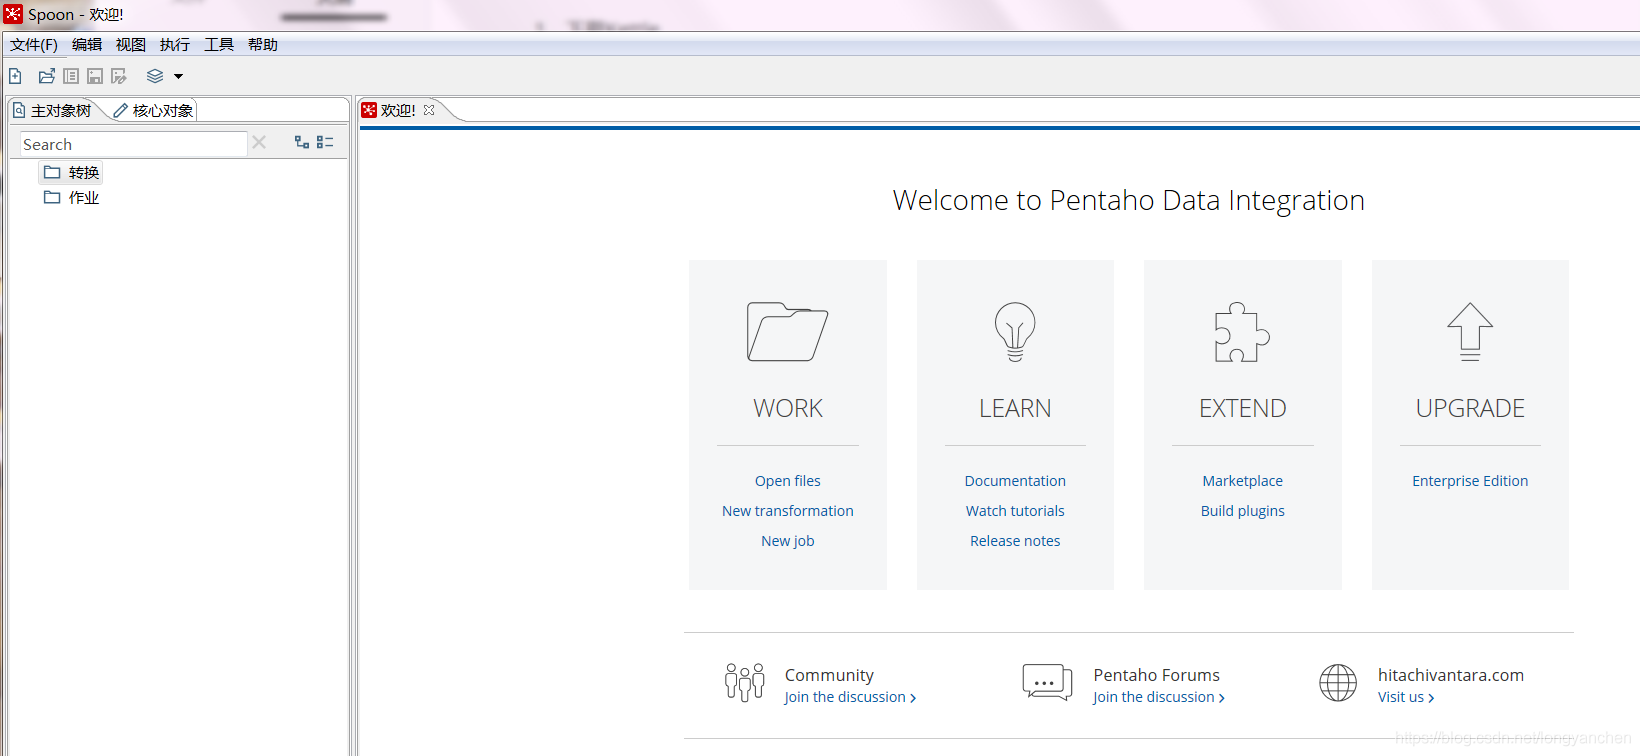Select the 欢迎! welcome tab
The width and height of the screenshot is (1640, 756).
click(x=398, y=110)
